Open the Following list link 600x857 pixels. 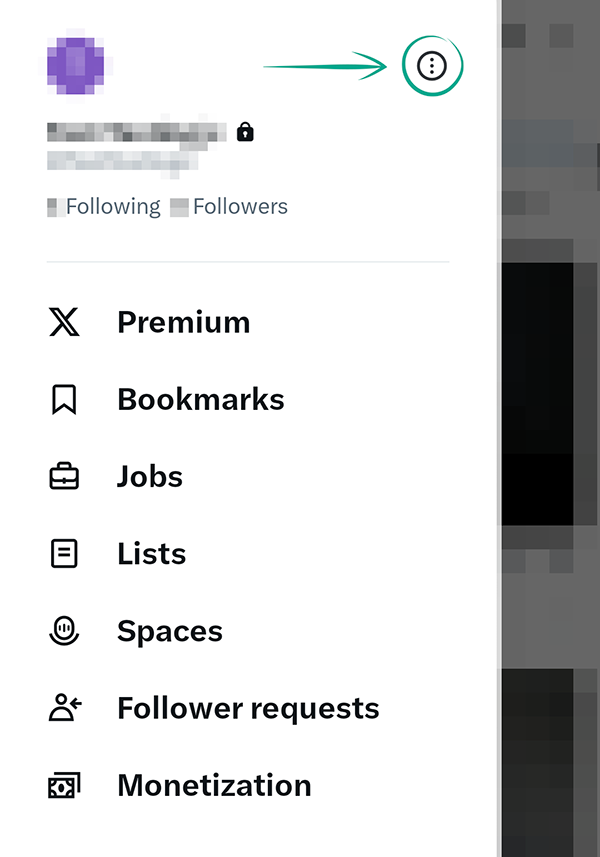112,207
